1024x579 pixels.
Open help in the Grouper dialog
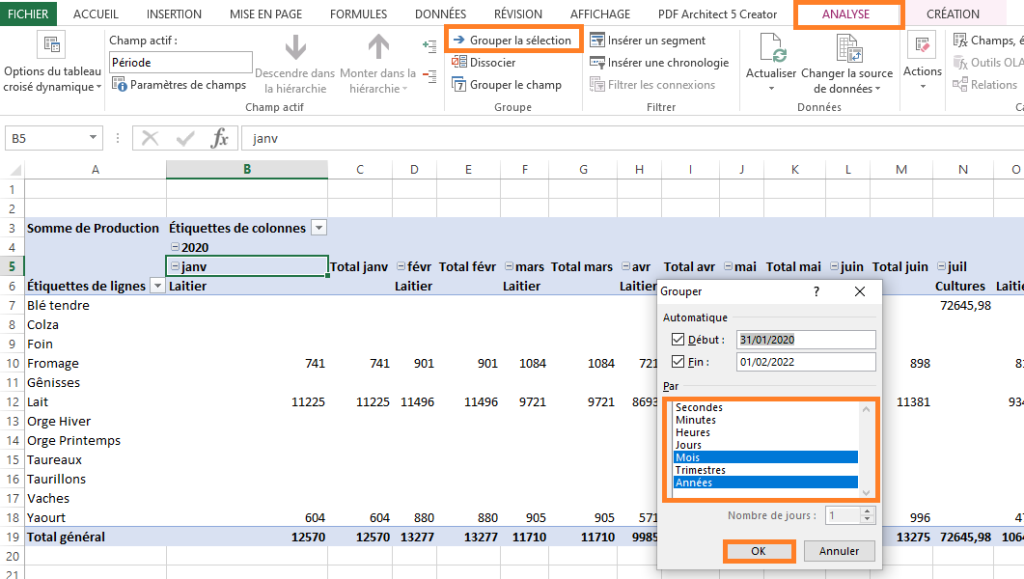tap(816, 291)
